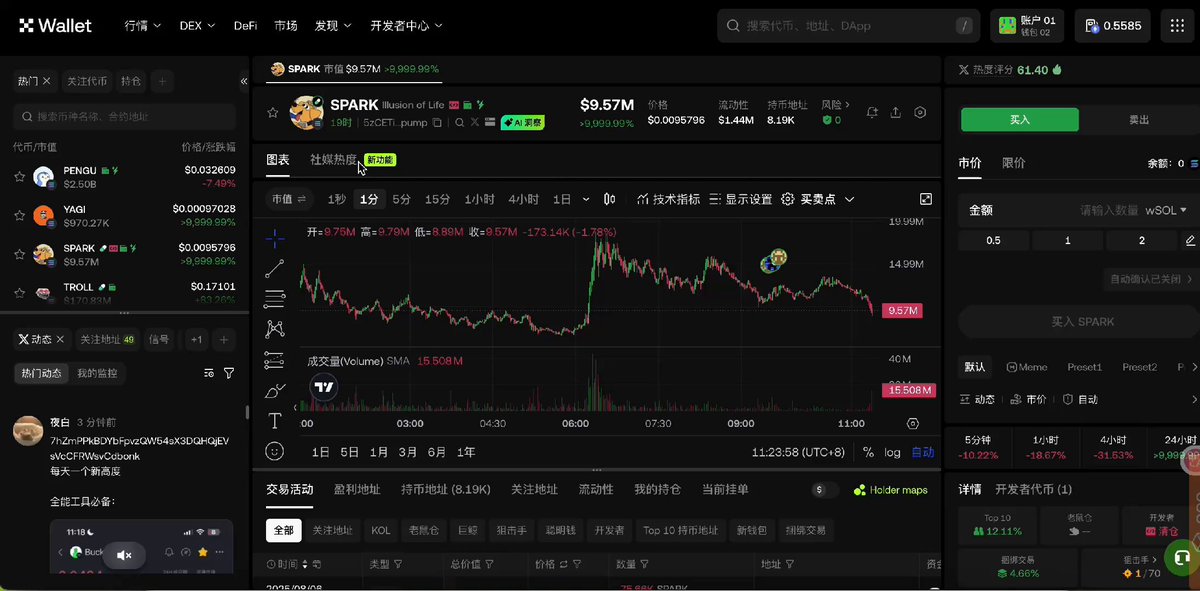Expand the 行情 menu

pyautogui.click(x=142, y=26)
